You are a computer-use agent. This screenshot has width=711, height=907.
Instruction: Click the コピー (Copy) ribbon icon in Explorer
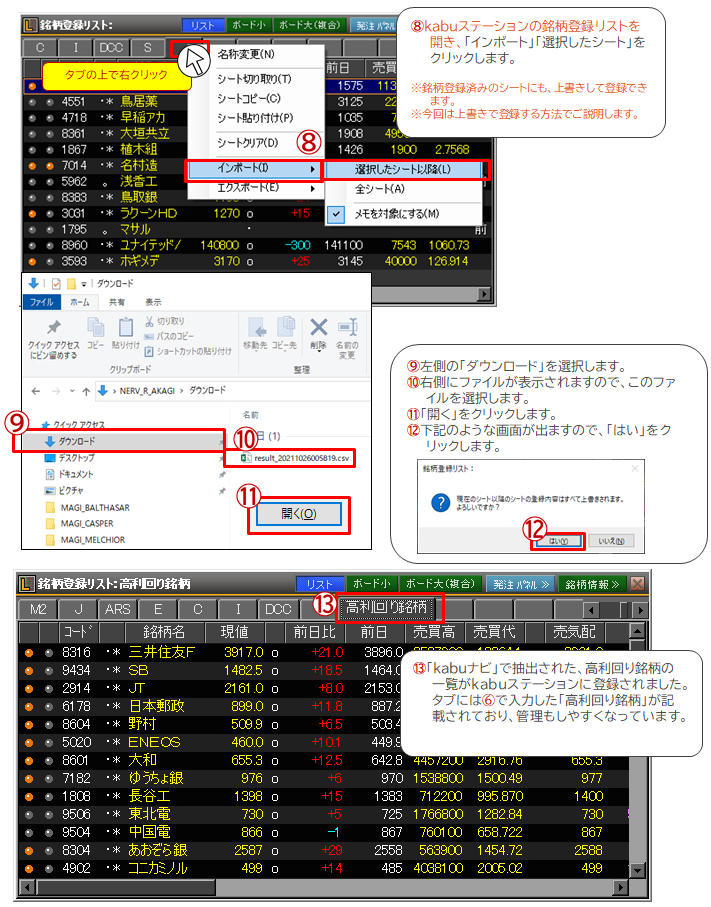click(x=95, y=327)
